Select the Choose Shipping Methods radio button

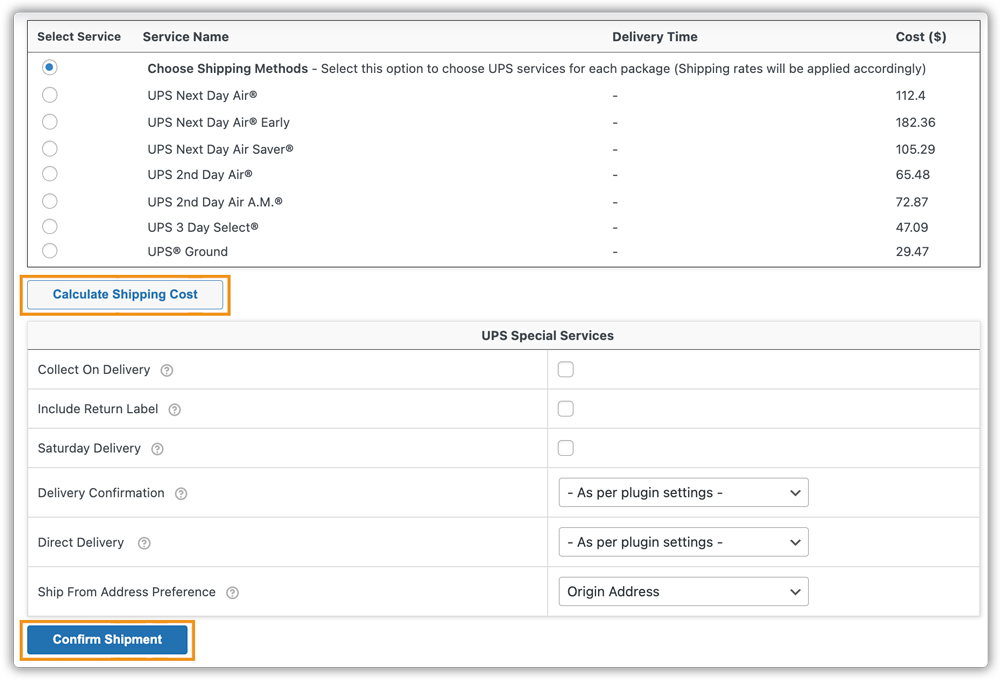pos(49,68)
